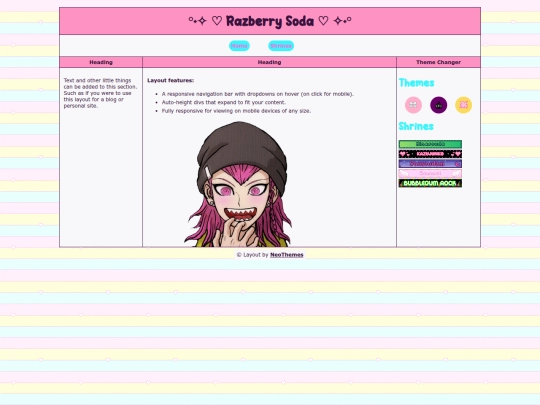Select the 'responsive navigation bar' bullet text
Viewport: 540px width, 405px height.
click(258, 94)
